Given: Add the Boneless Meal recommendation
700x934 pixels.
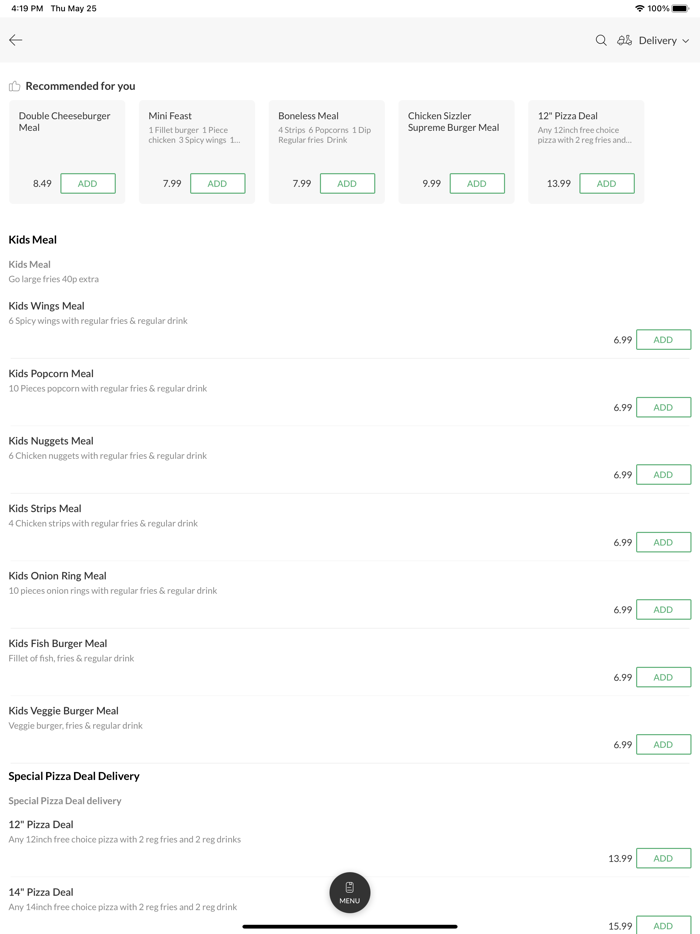Looking at the screenshot, I should (x=347, y=183).
